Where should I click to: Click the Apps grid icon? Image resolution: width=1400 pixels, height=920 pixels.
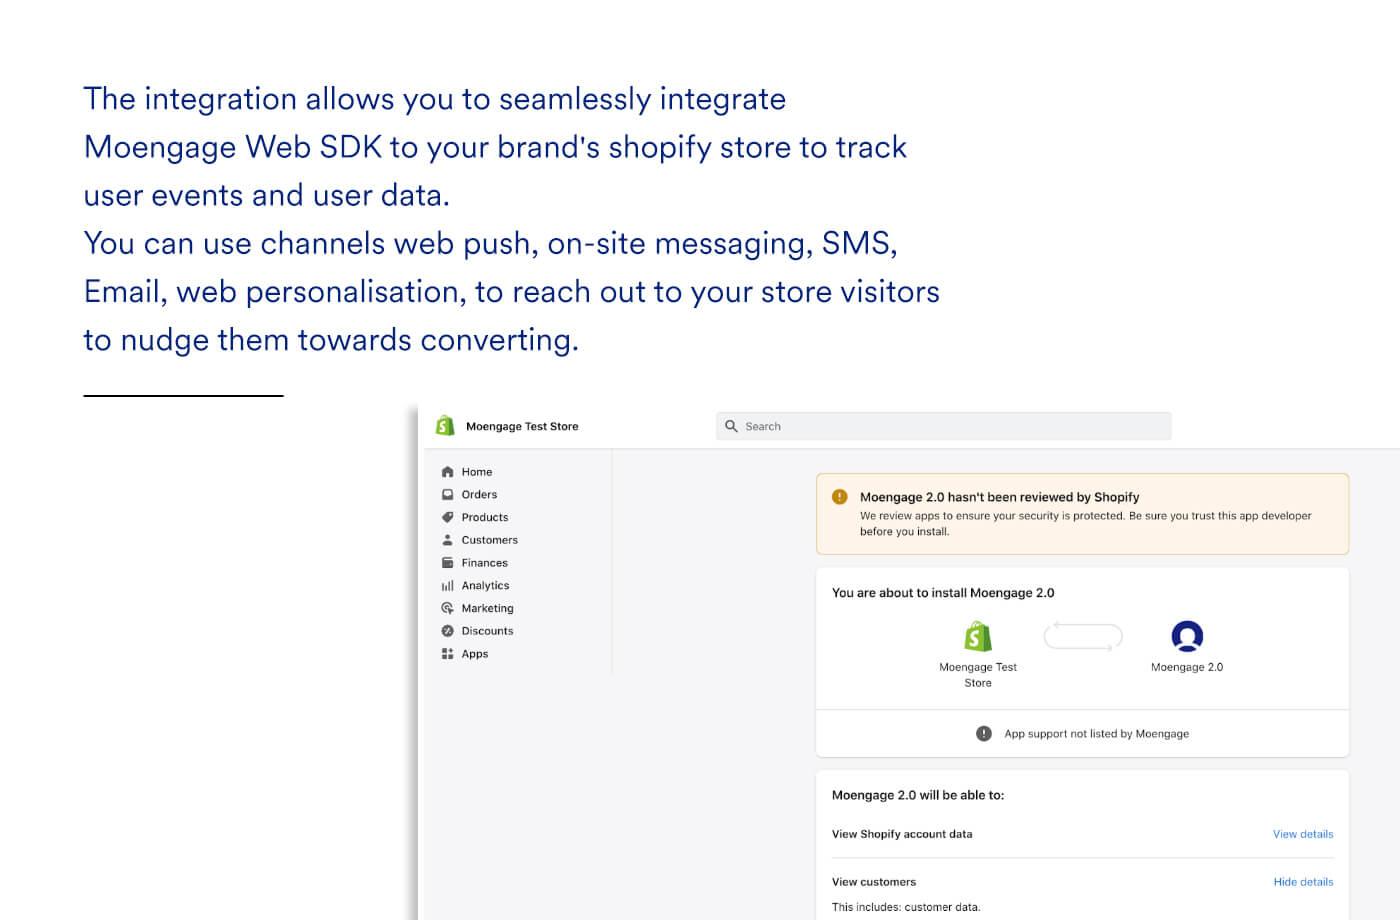click(447, 654)
